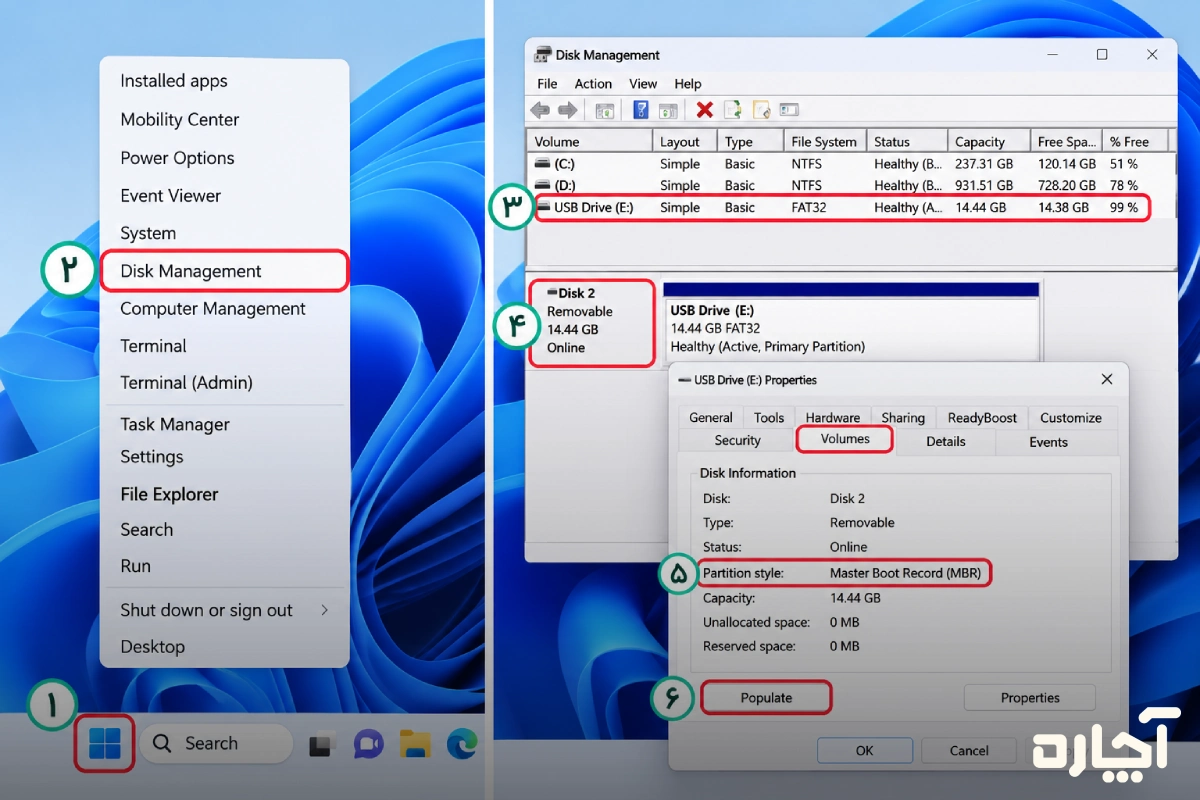Viewport: 1200px width, 800px height.
Task: Open the Action menu in Disk Management
Action: (593, 84)
